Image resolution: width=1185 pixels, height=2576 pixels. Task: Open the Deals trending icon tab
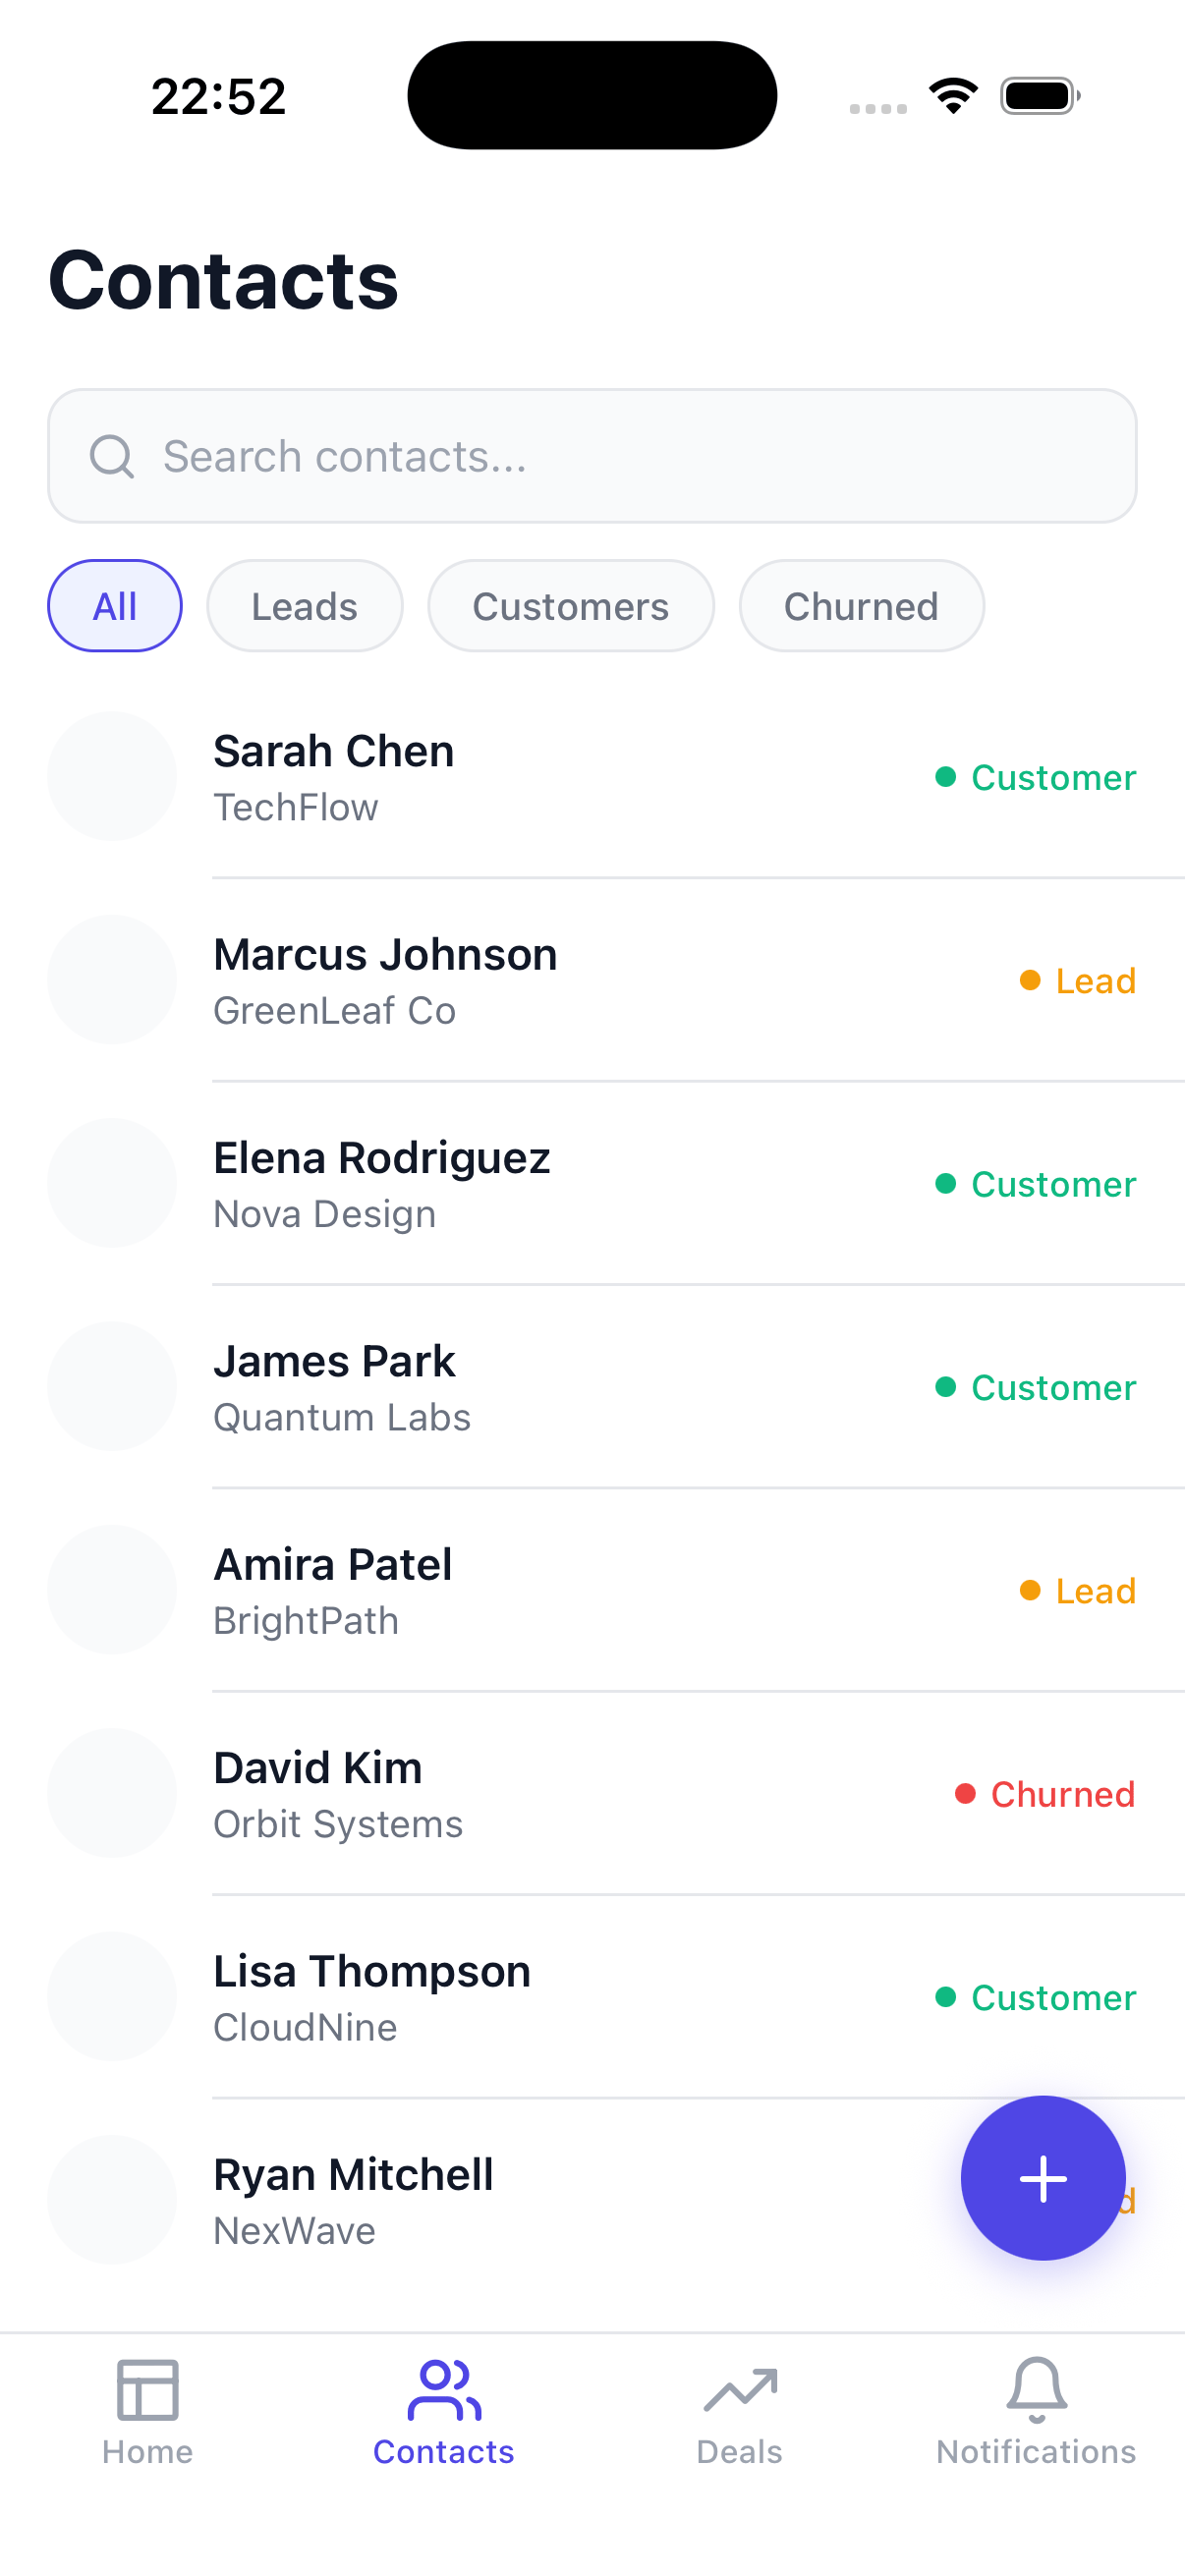740,2390
